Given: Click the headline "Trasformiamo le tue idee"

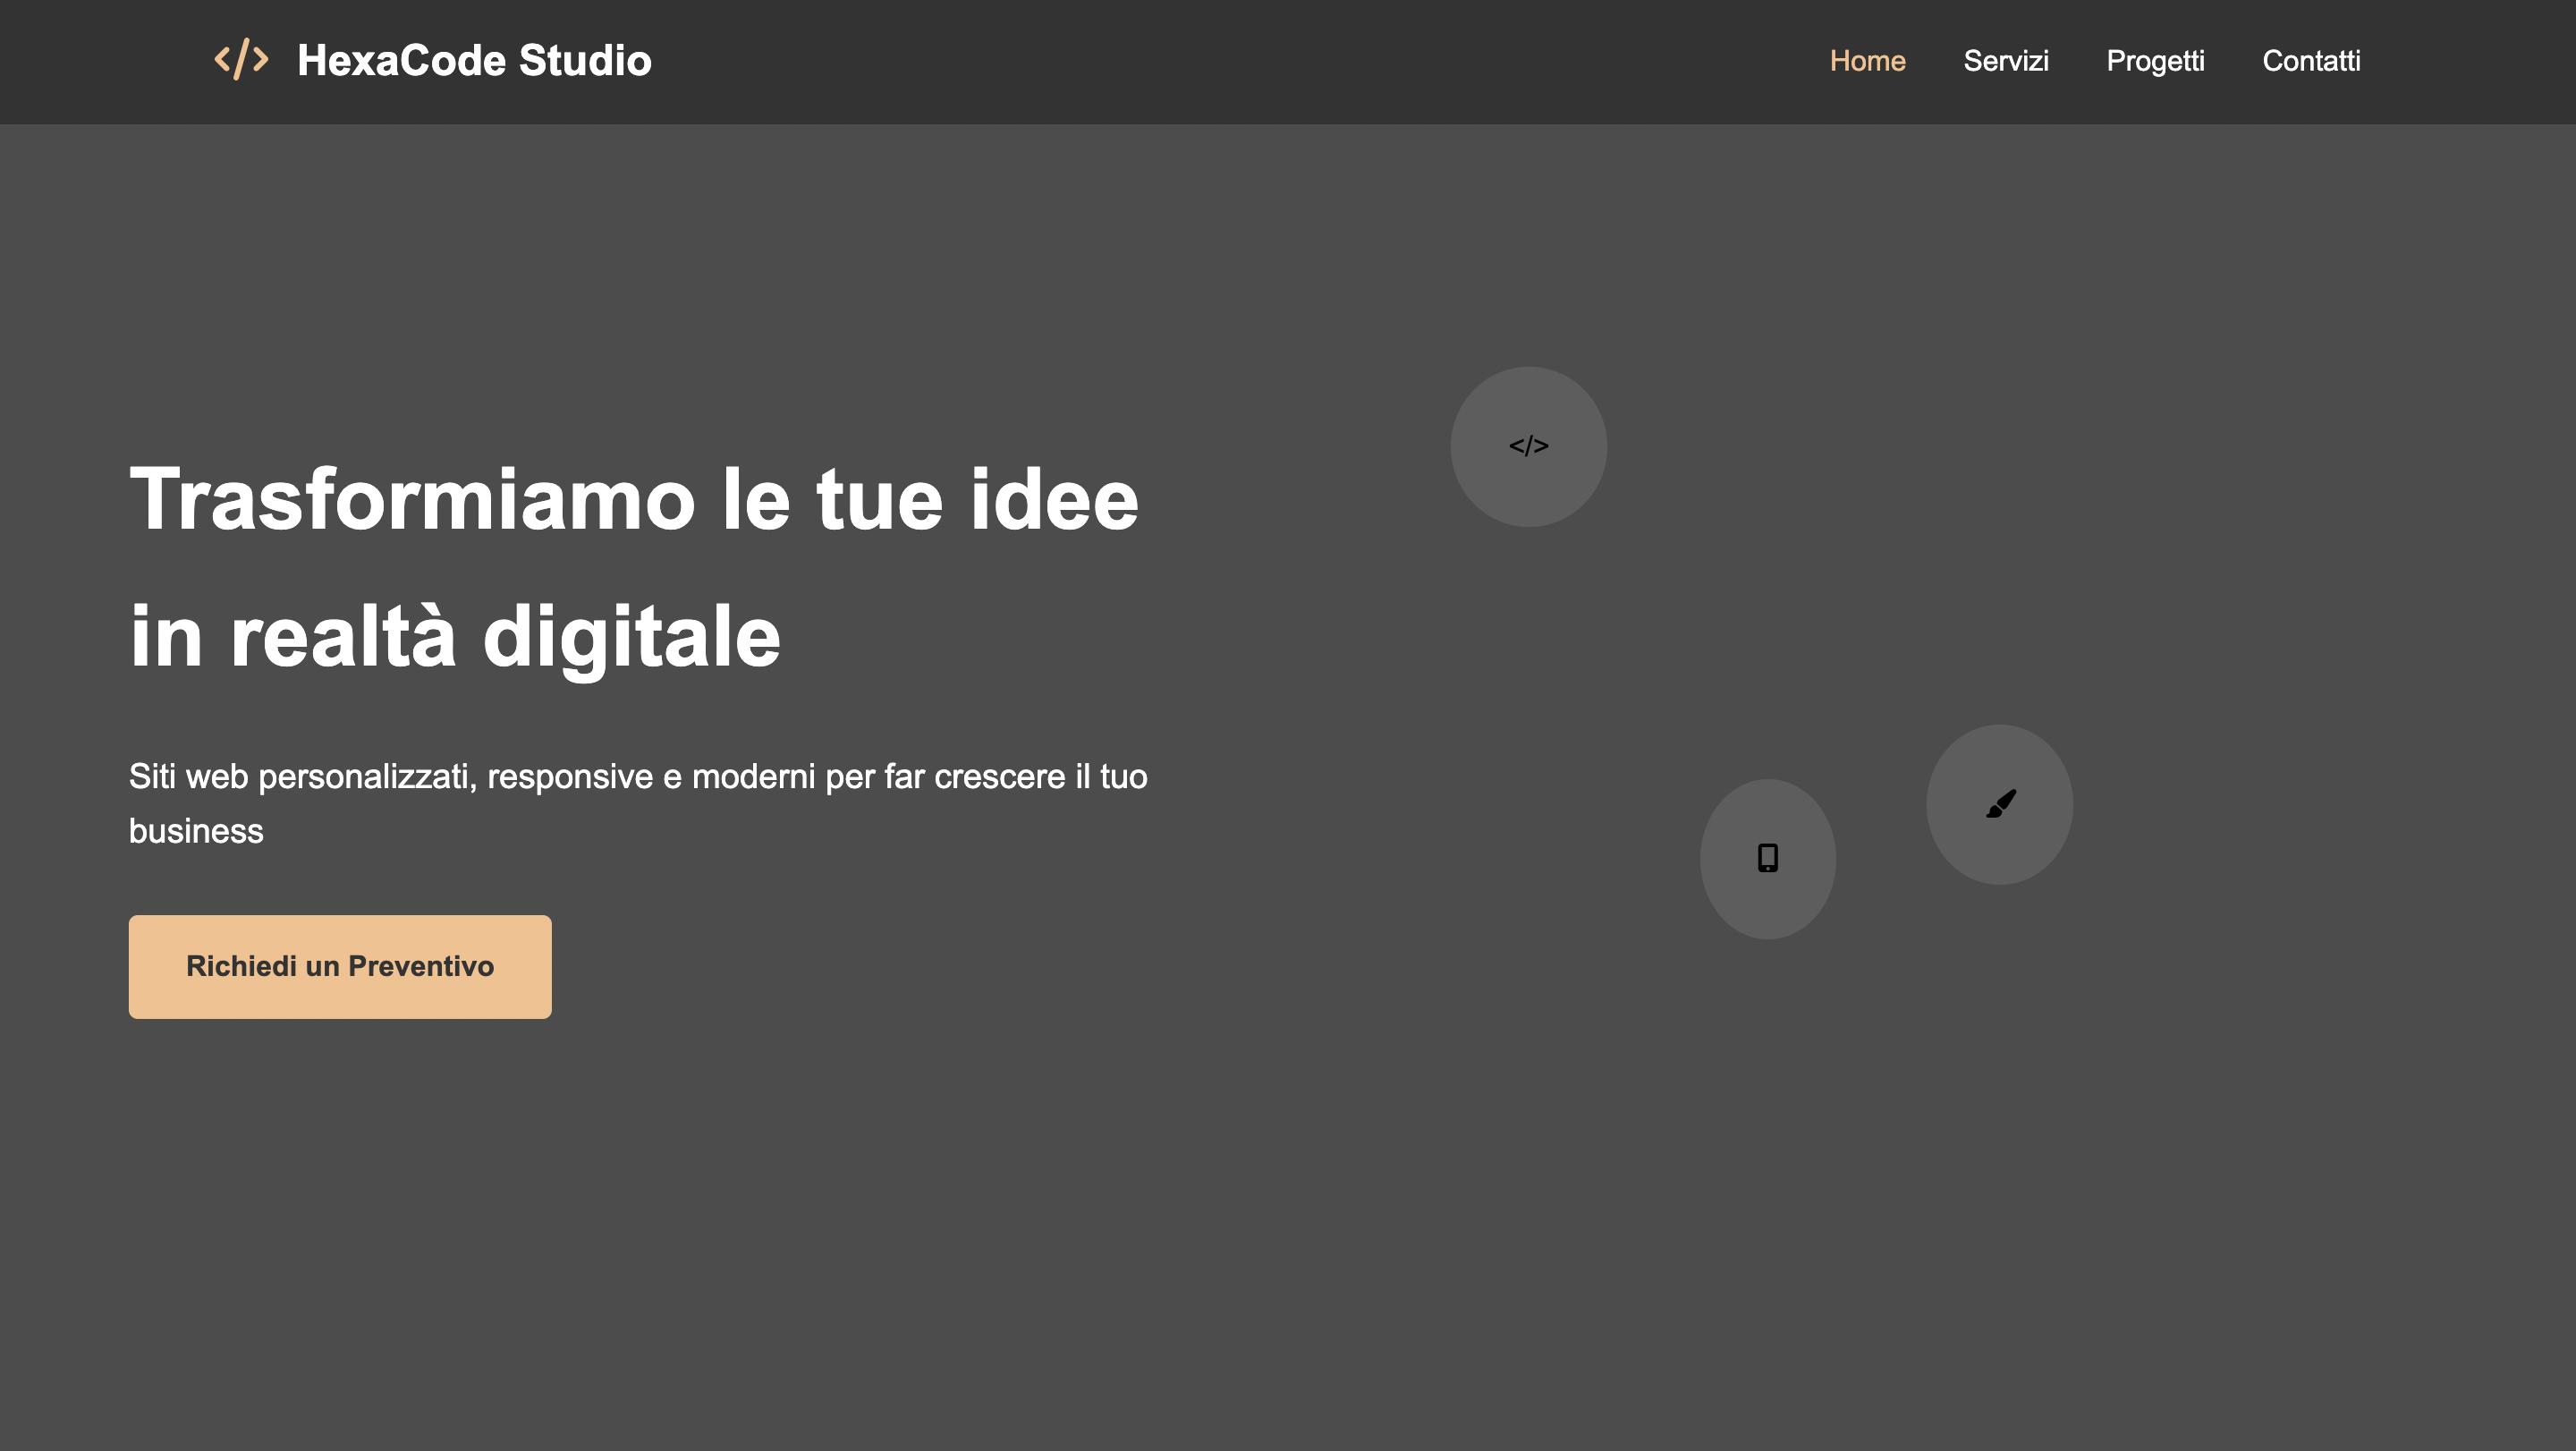Looking at the screenshot, I should pos(634,499).
